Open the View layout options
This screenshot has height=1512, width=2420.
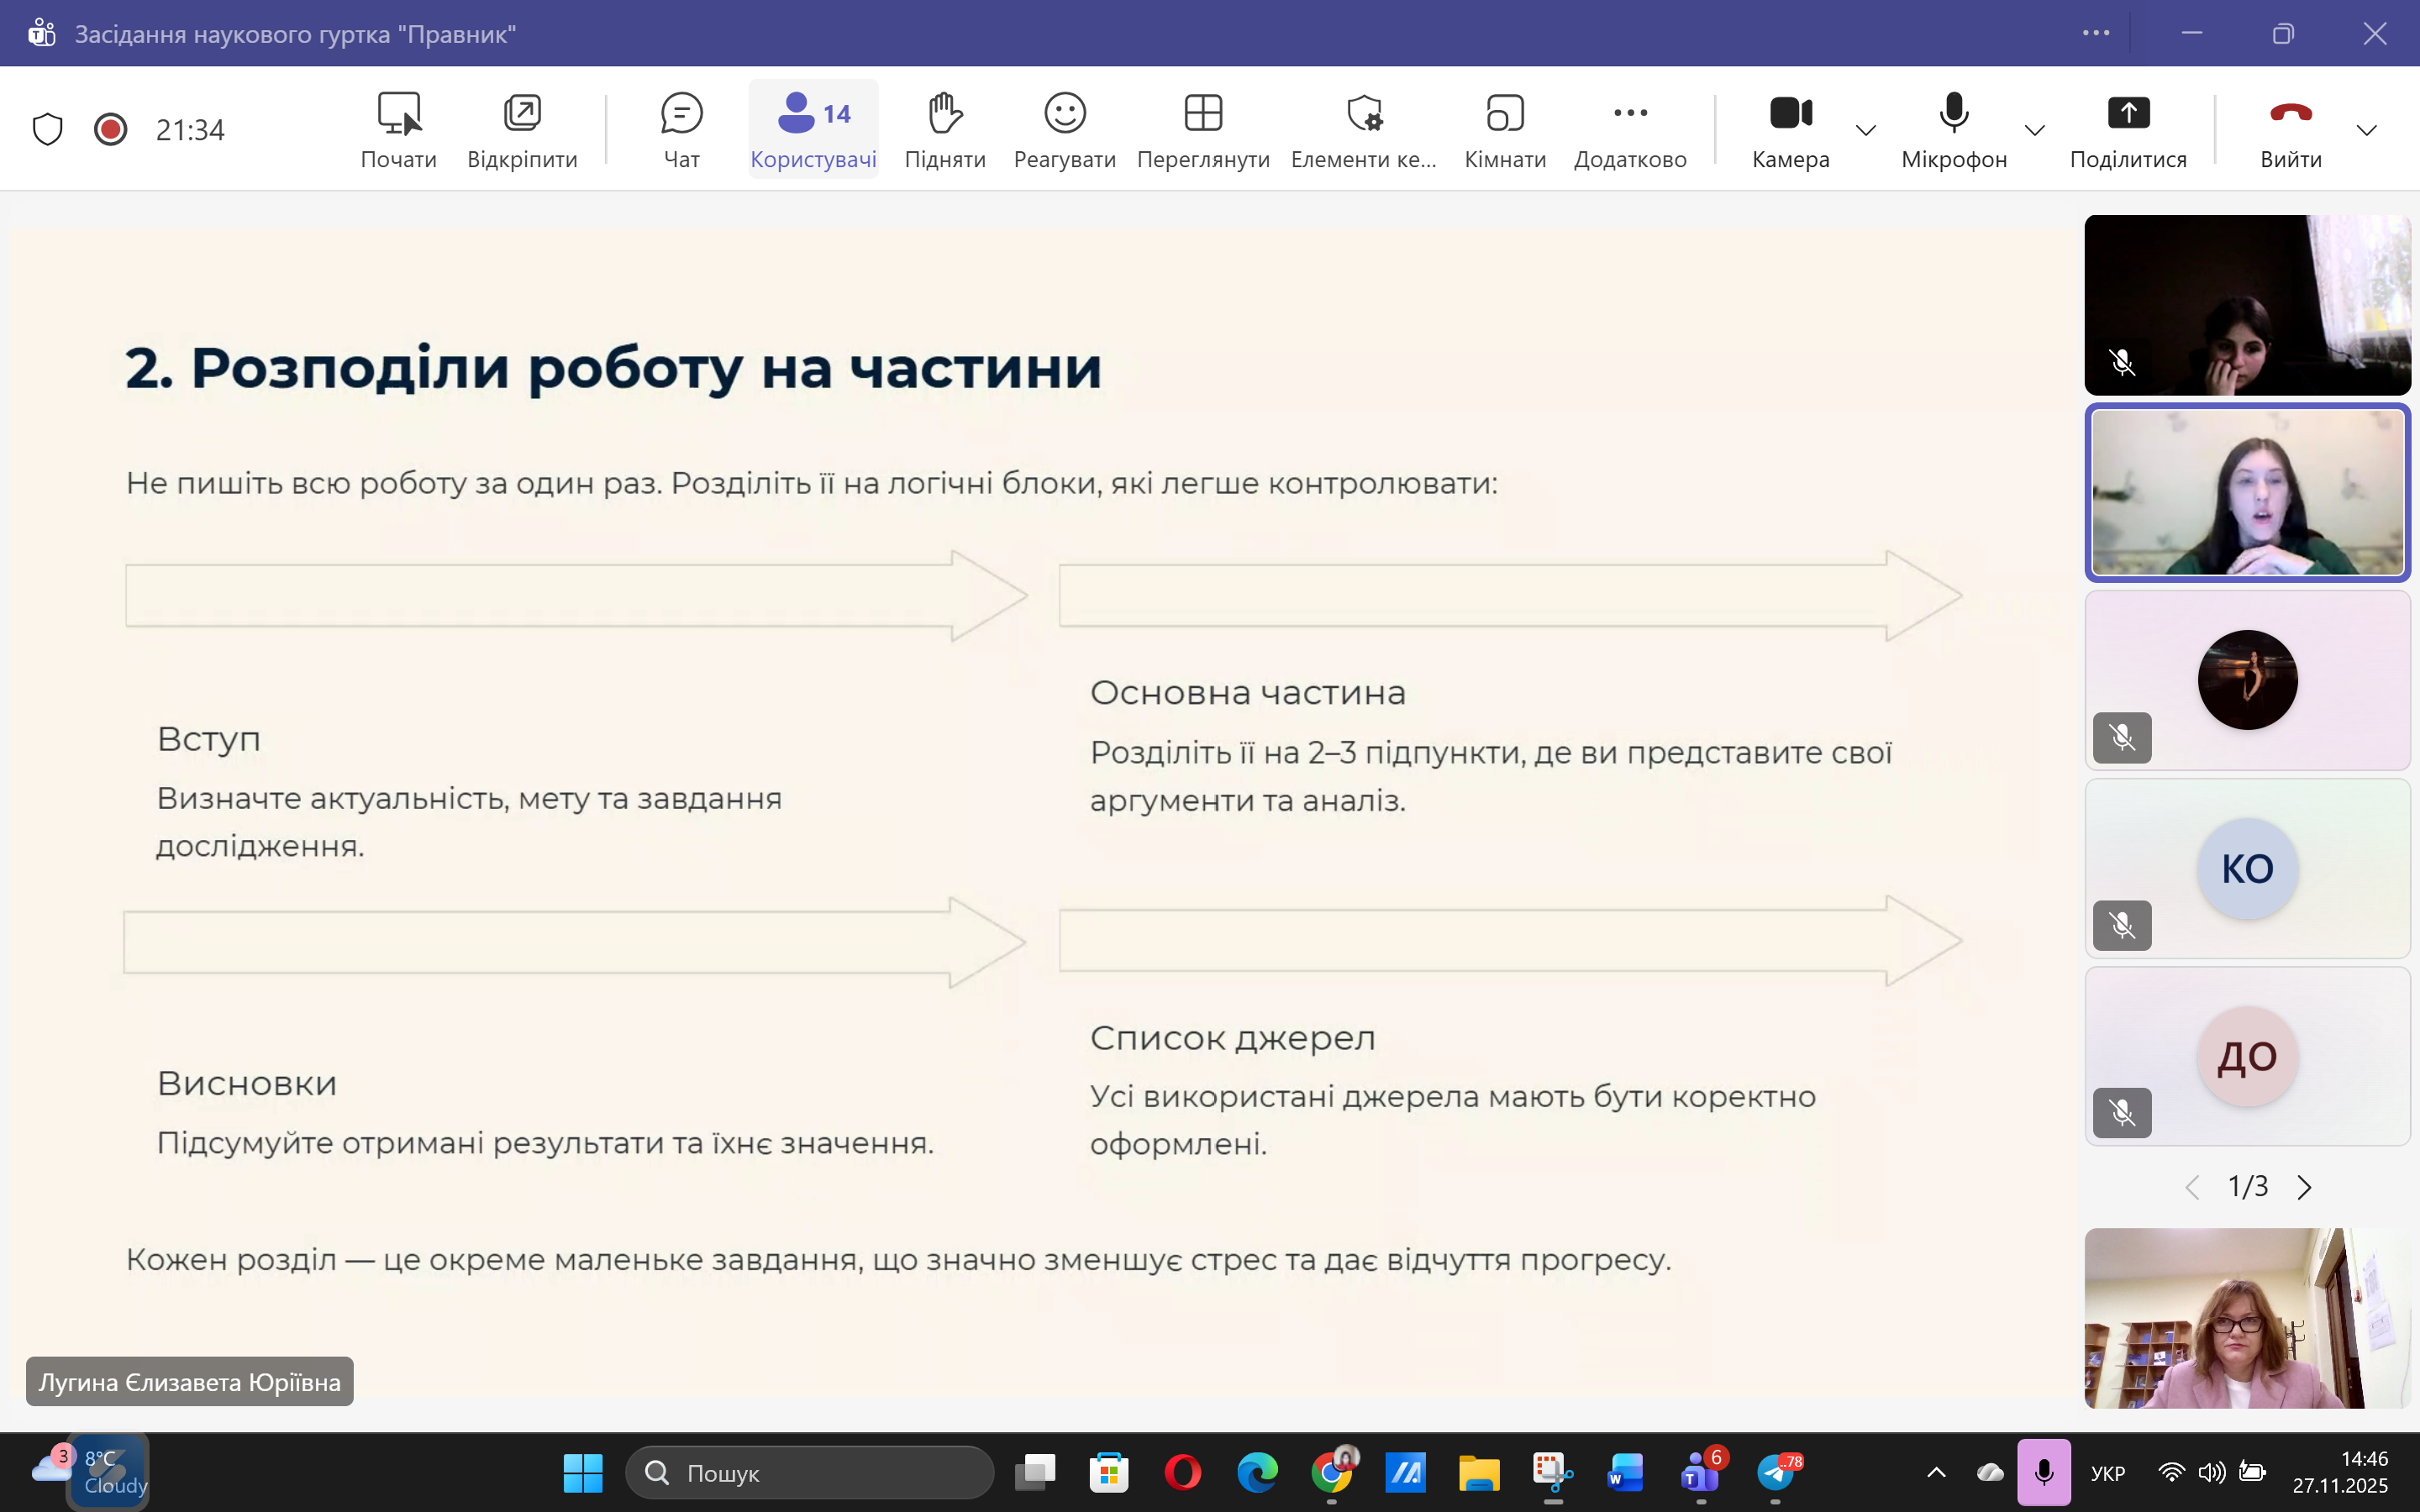pyautogui.click(x=1203, y=129)
